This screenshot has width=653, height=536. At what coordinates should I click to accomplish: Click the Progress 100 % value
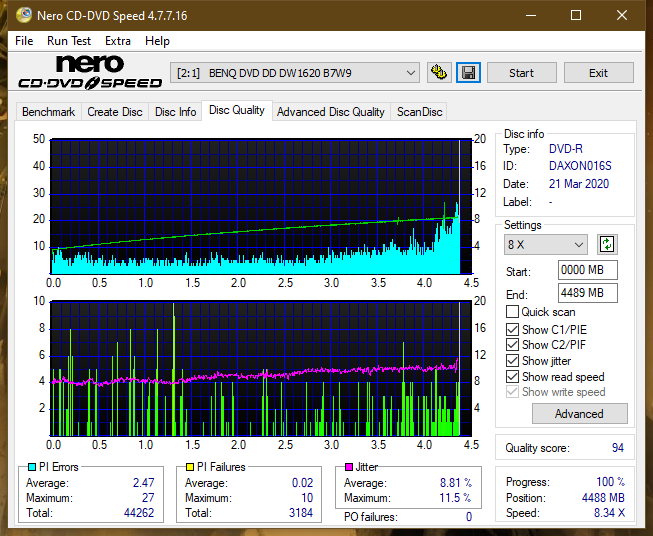click(x=611, y=482)
